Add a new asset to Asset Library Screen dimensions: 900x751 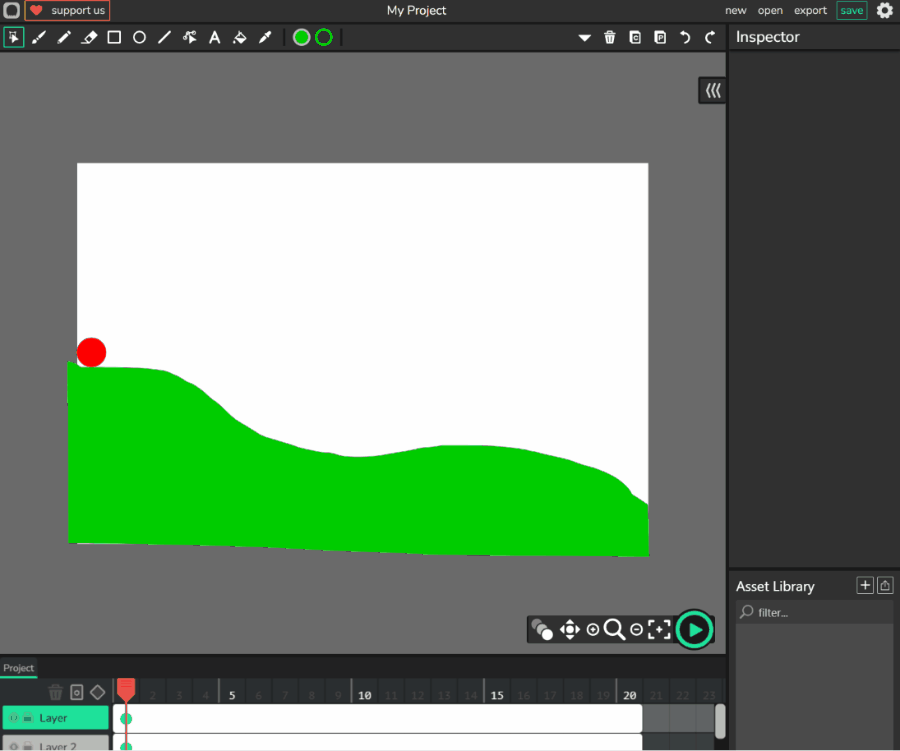point(864,585)
